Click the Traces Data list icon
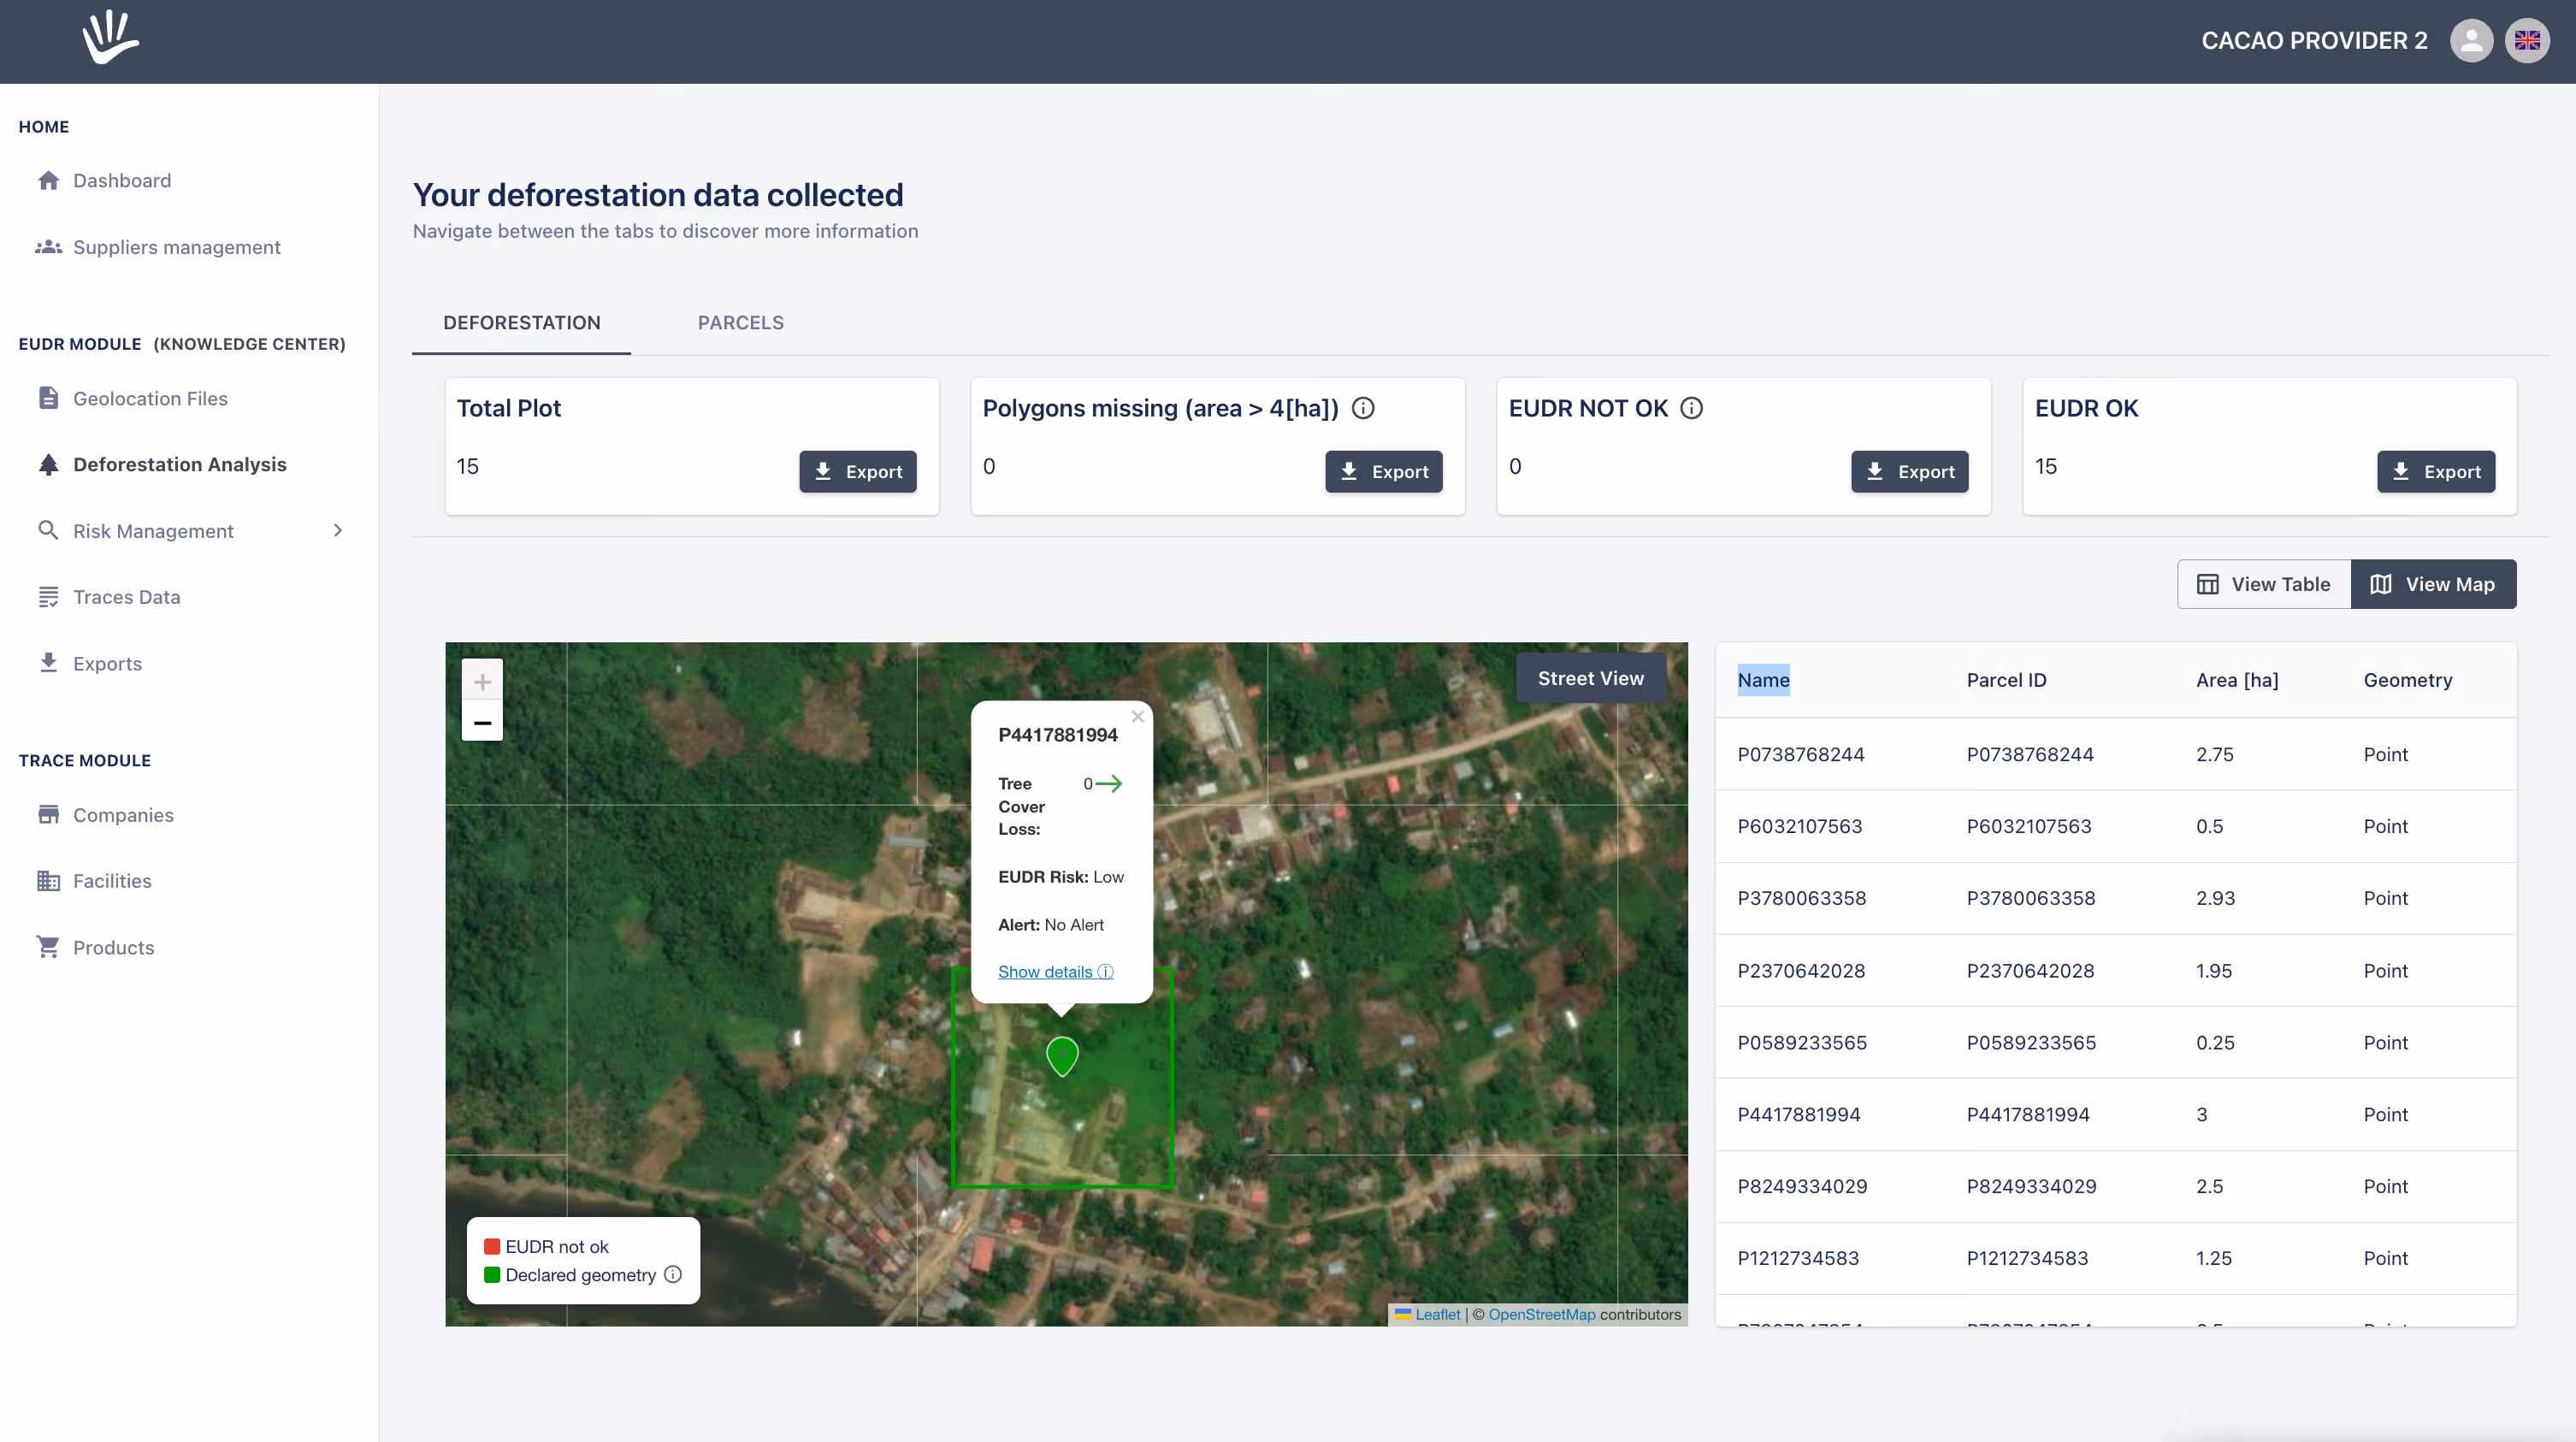This screenshot has height=1442, width=2576. 48,597
